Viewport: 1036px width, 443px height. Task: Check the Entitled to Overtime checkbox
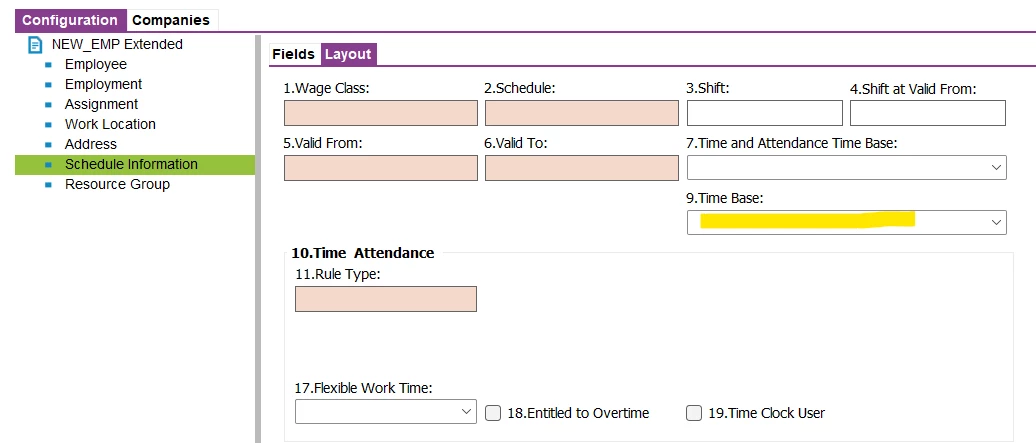(x=493, y=413)
